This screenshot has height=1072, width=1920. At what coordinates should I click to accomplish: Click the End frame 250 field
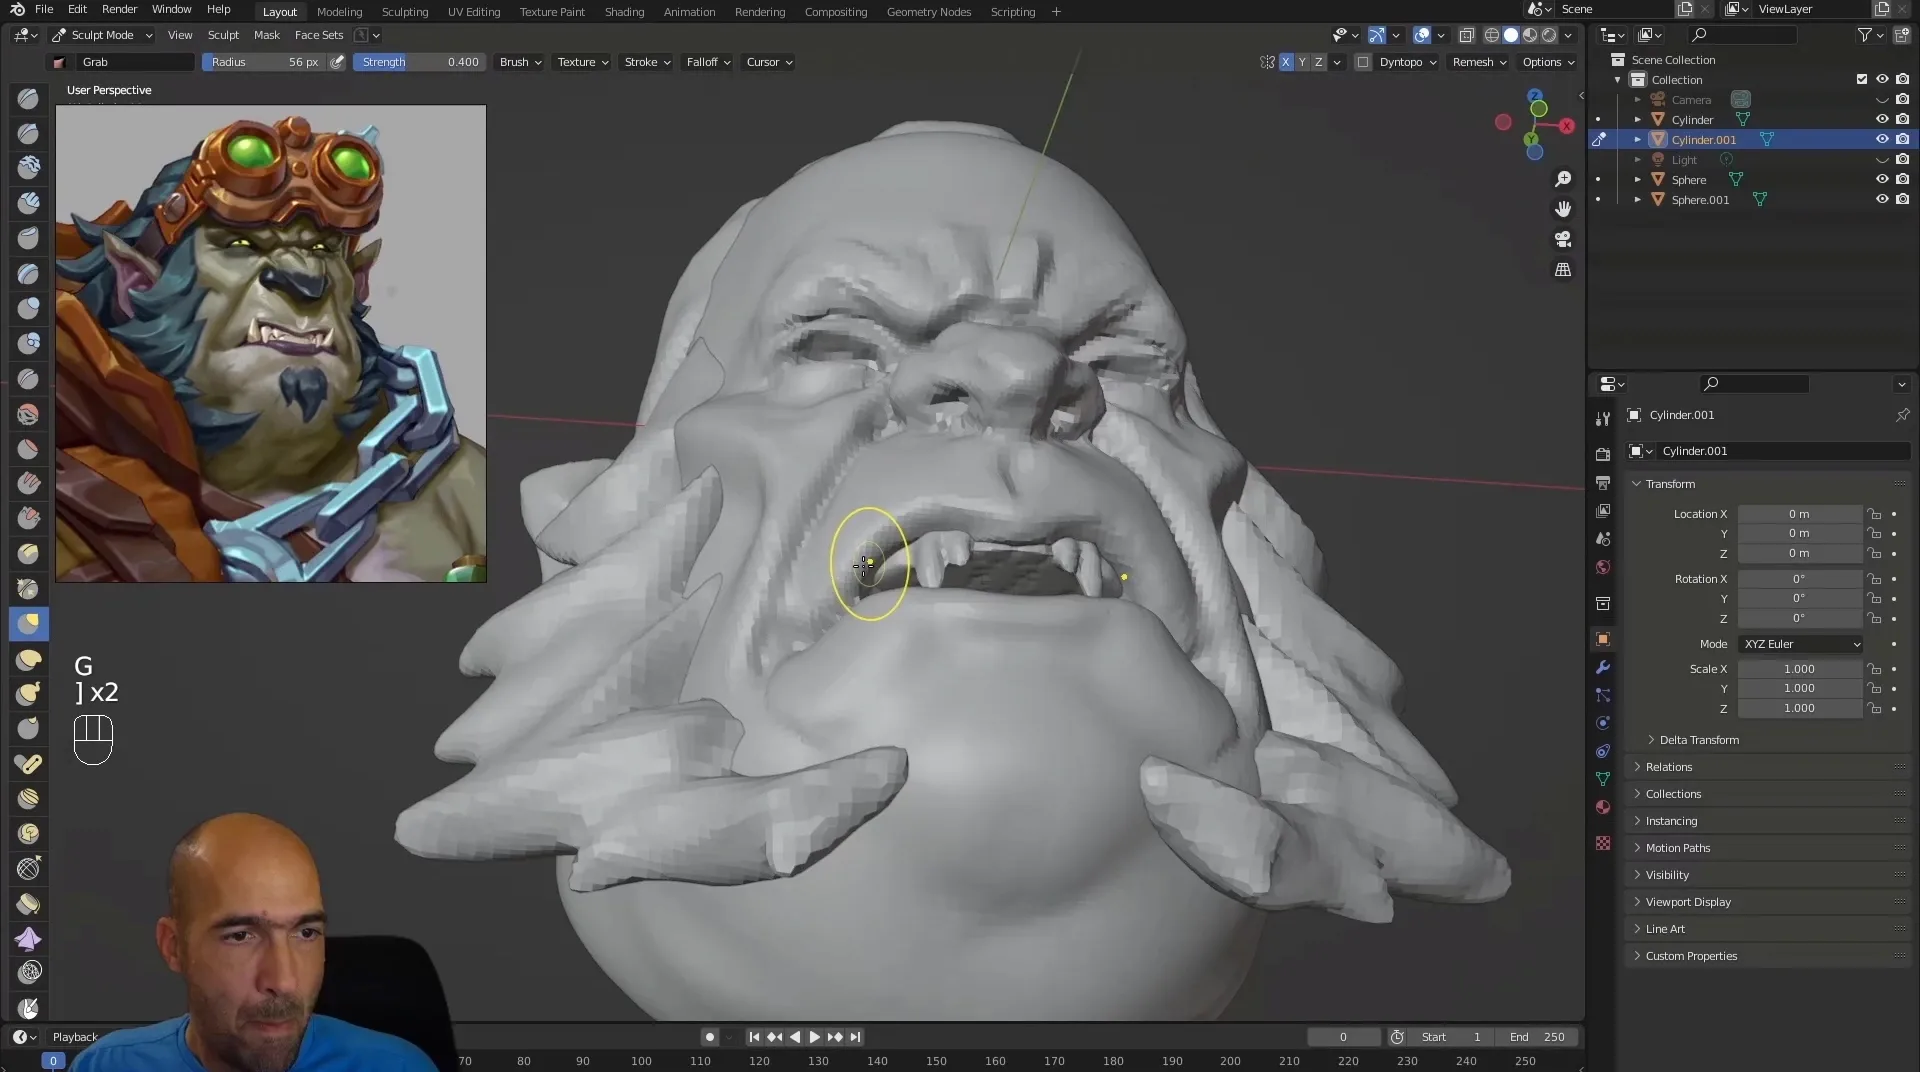[x=1538, y=1037]
